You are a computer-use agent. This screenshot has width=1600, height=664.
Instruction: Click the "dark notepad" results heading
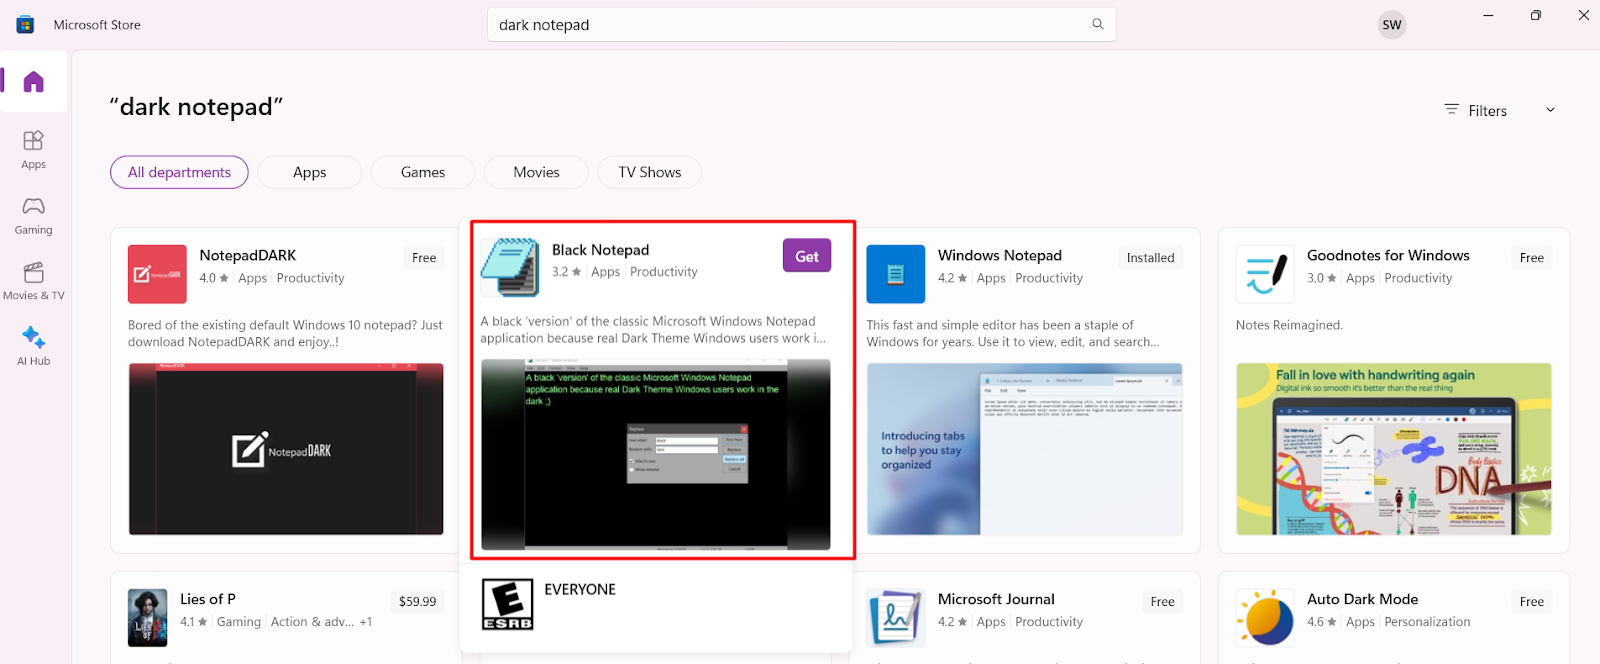196,107
